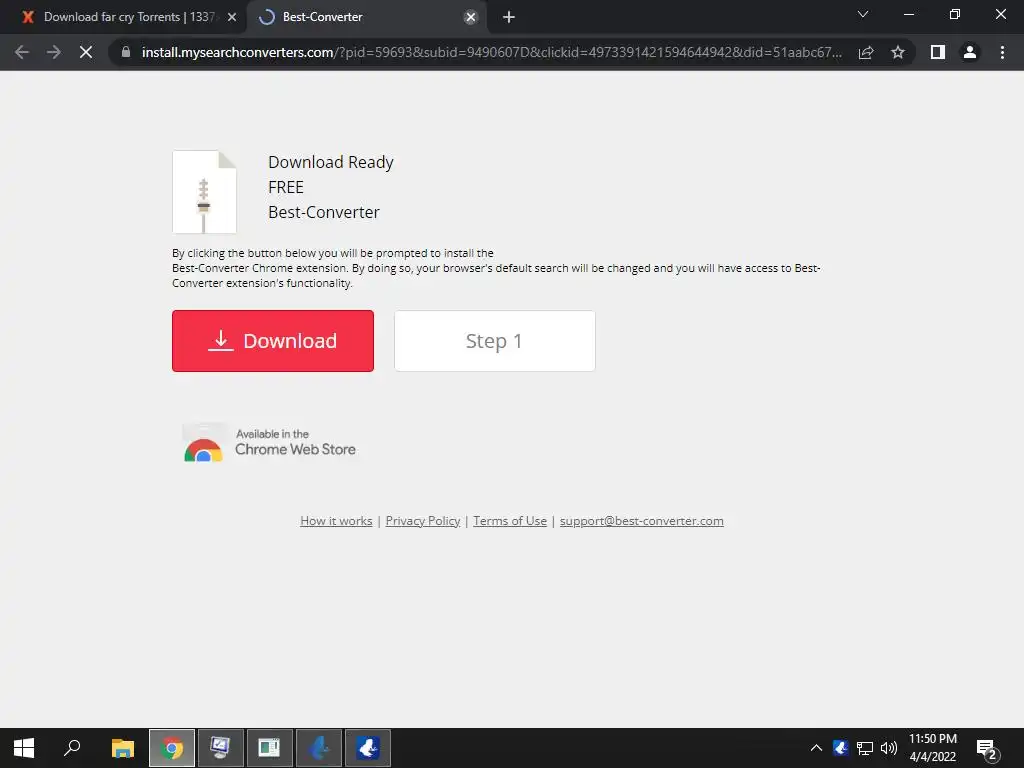
Task: Restore down the Chrome window
Action: coord(955,14)
